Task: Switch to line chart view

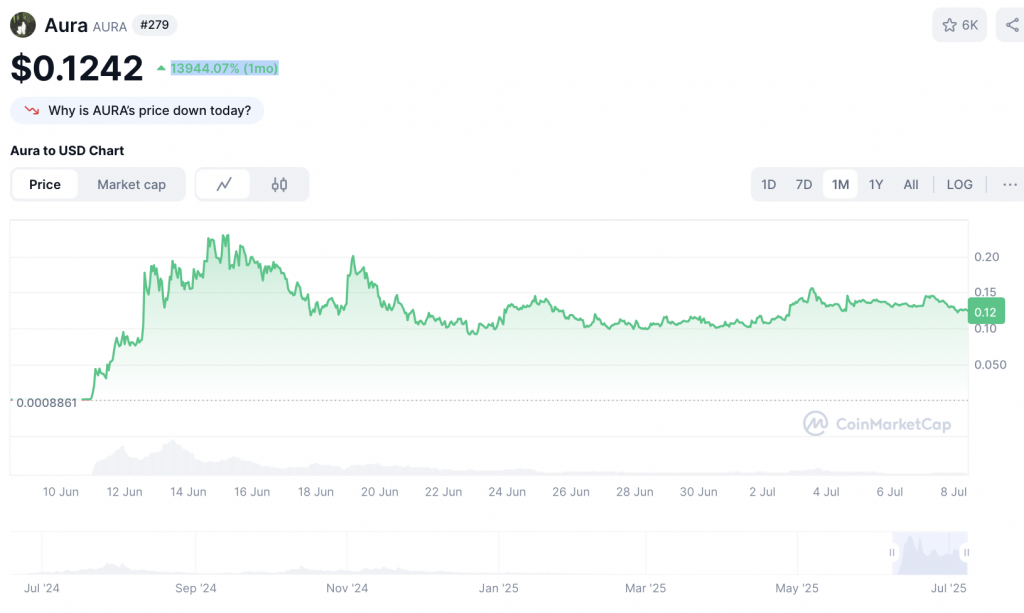Action: pyautogui.click(x=224, y=185)
